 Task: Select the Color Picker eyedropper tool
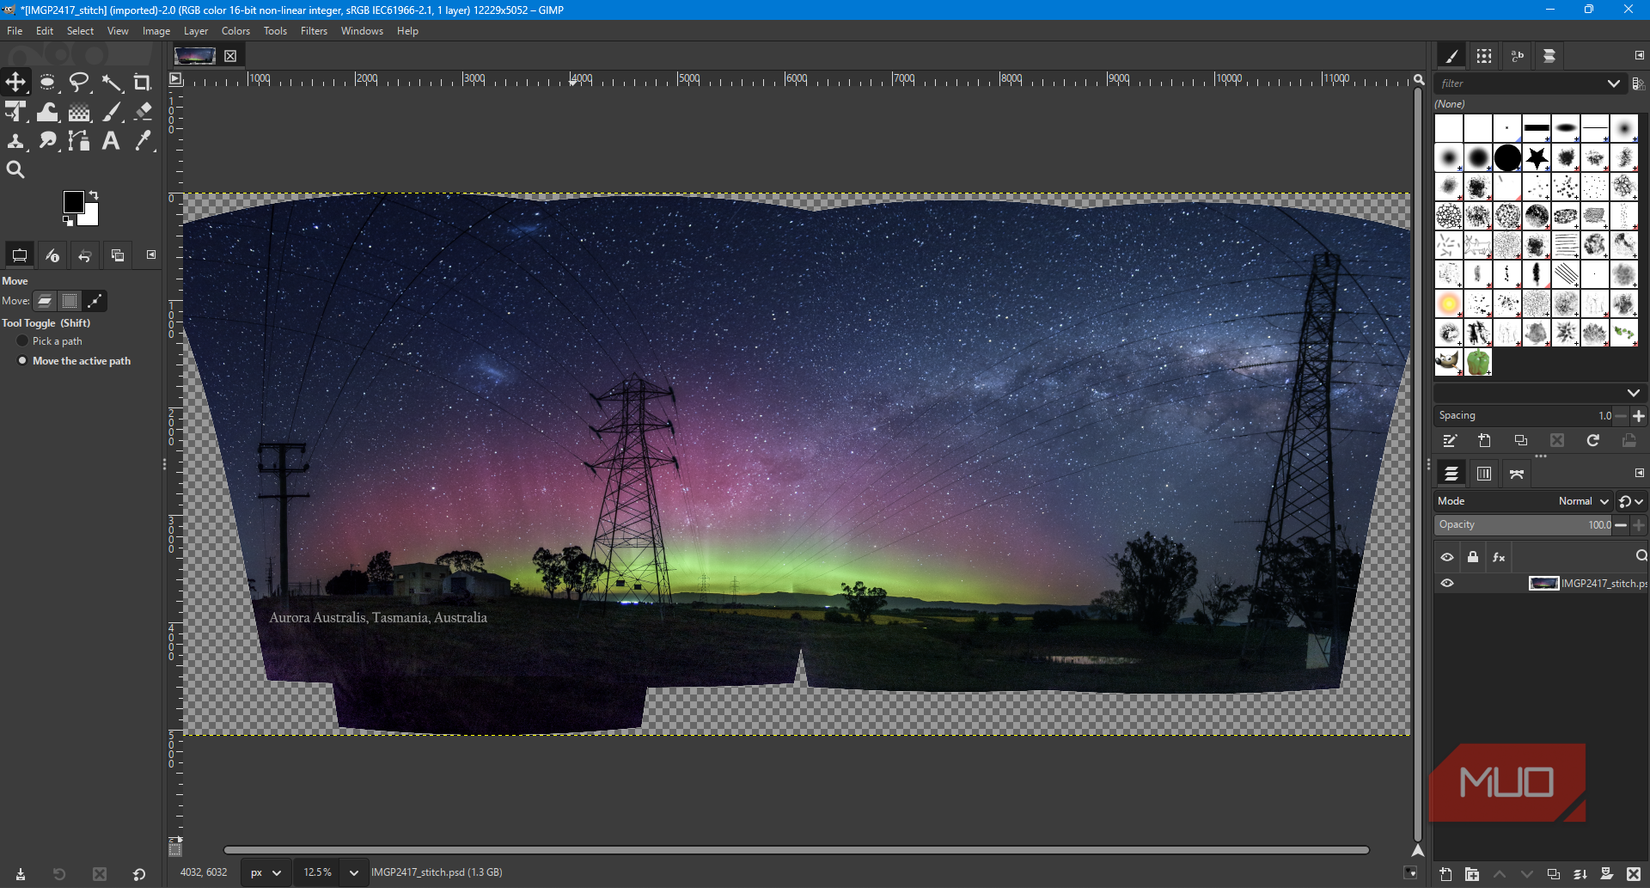pos(143,141)
